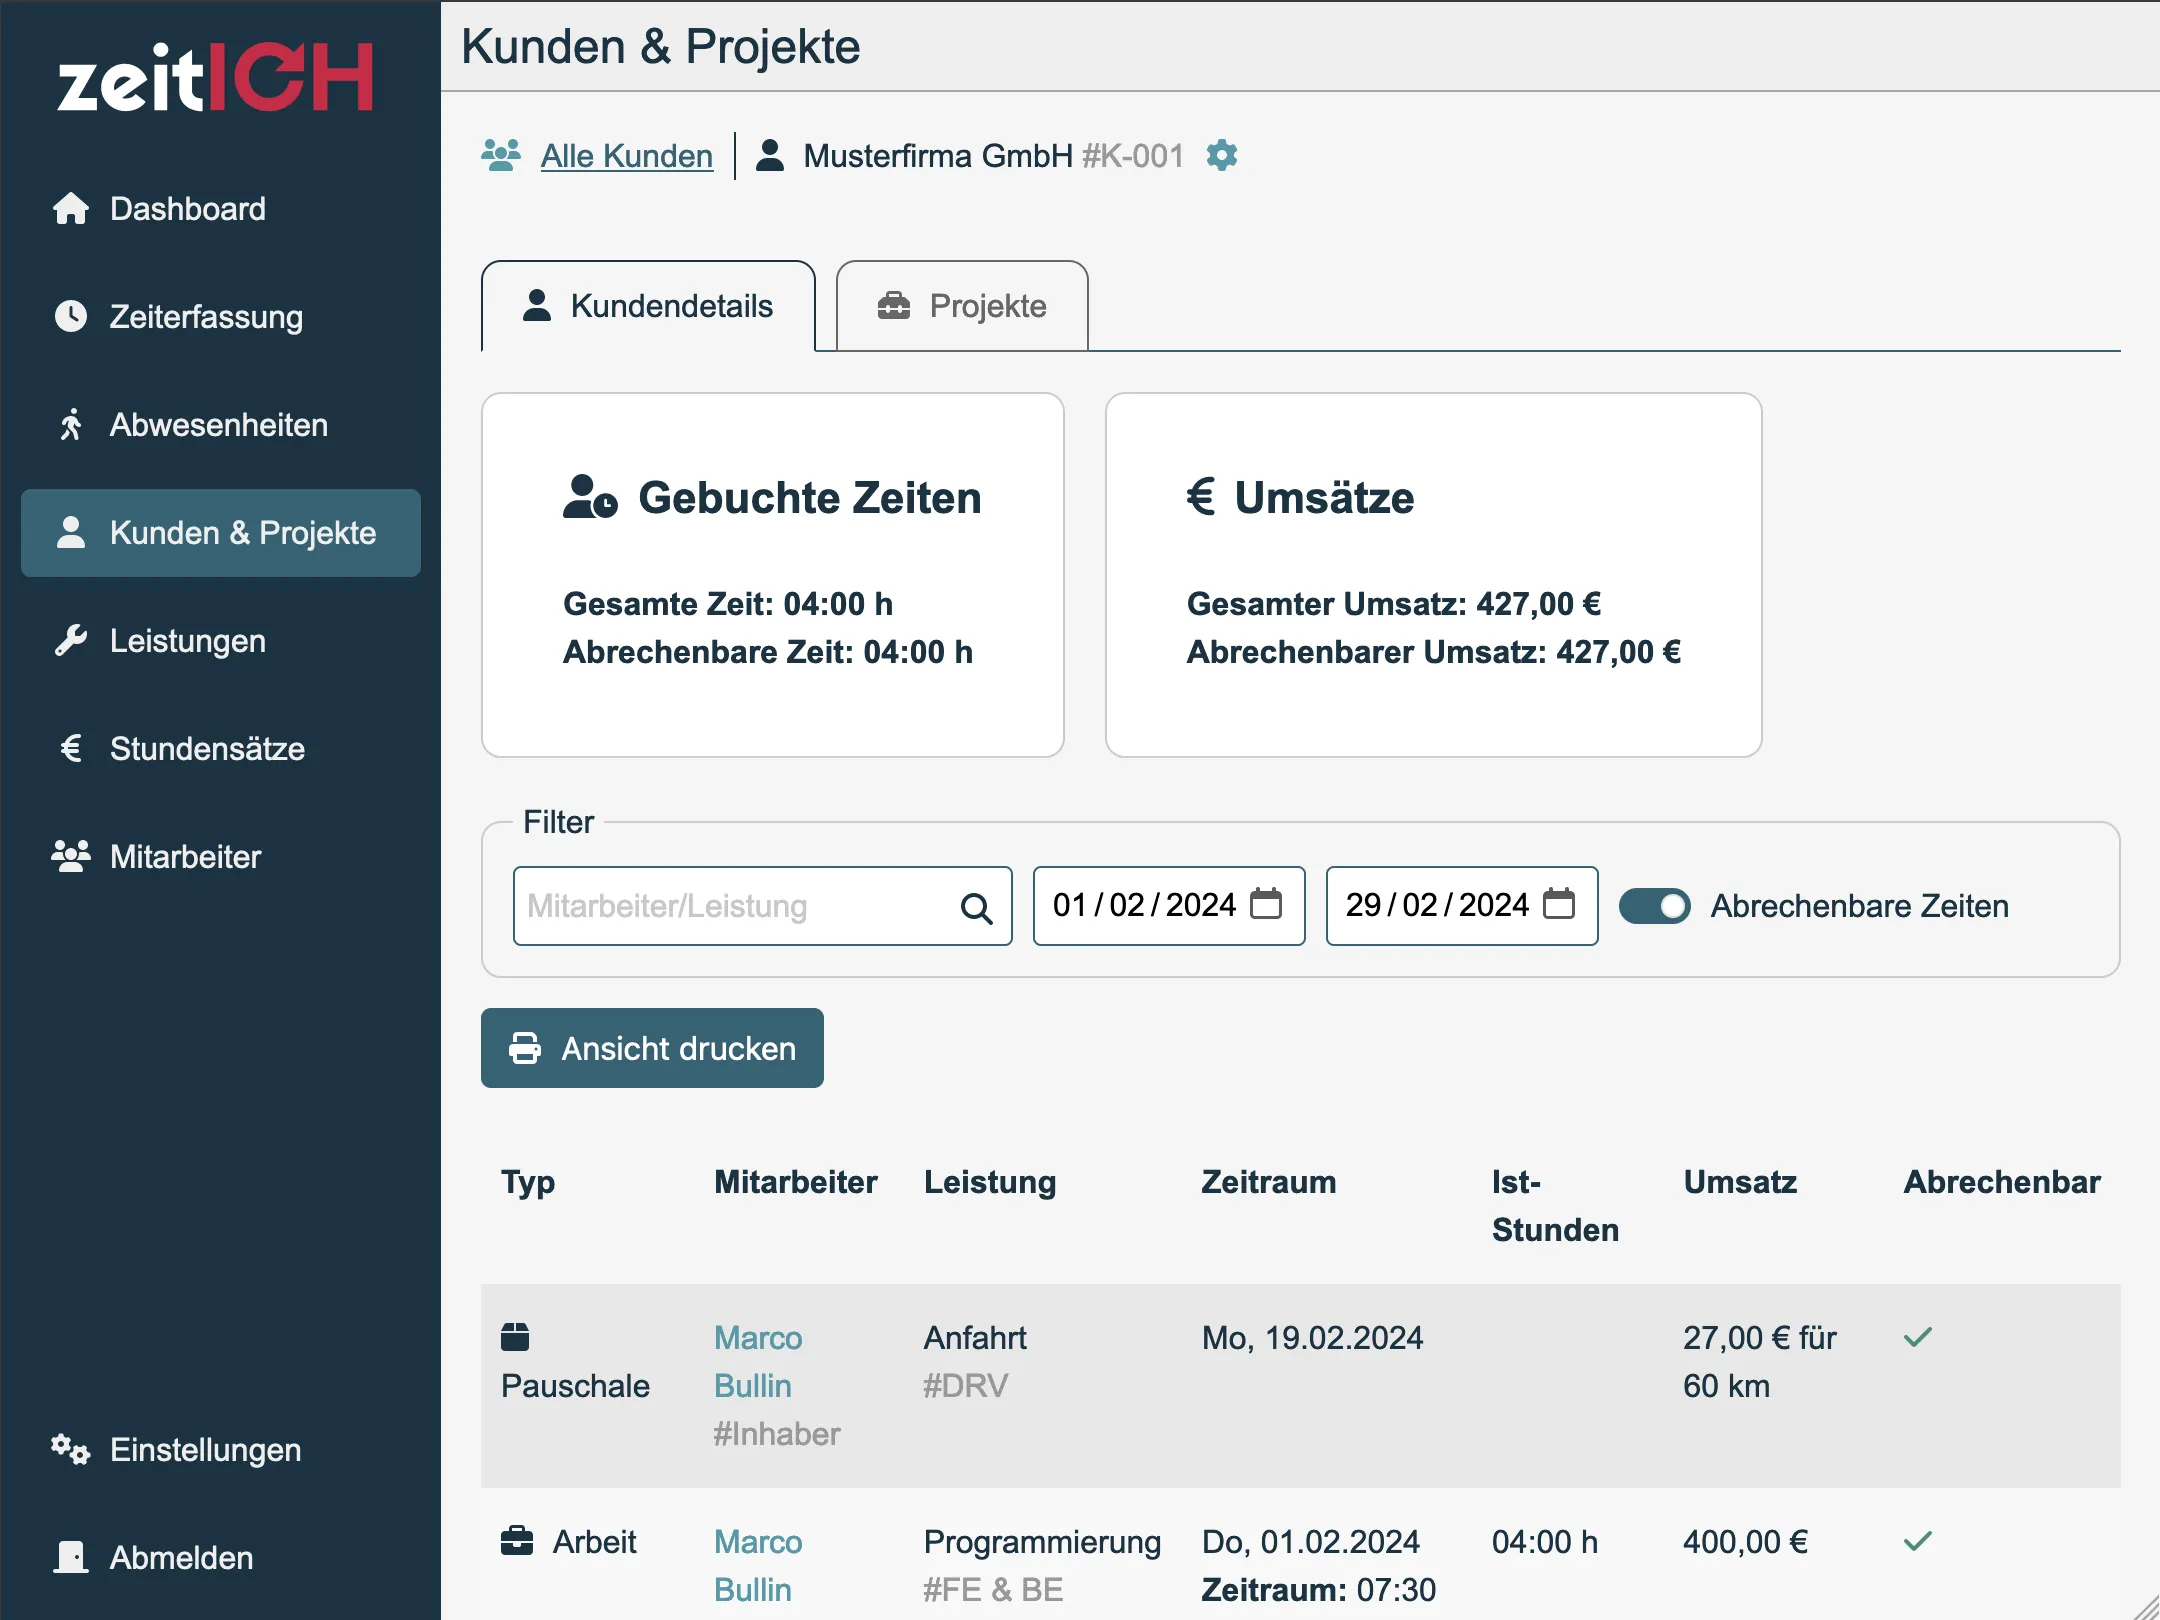2160x1620 pixels.
Task: Toggle the Abrechenbare Zeiten switch
Action: pyautogui.click(x=1655, y=906)
